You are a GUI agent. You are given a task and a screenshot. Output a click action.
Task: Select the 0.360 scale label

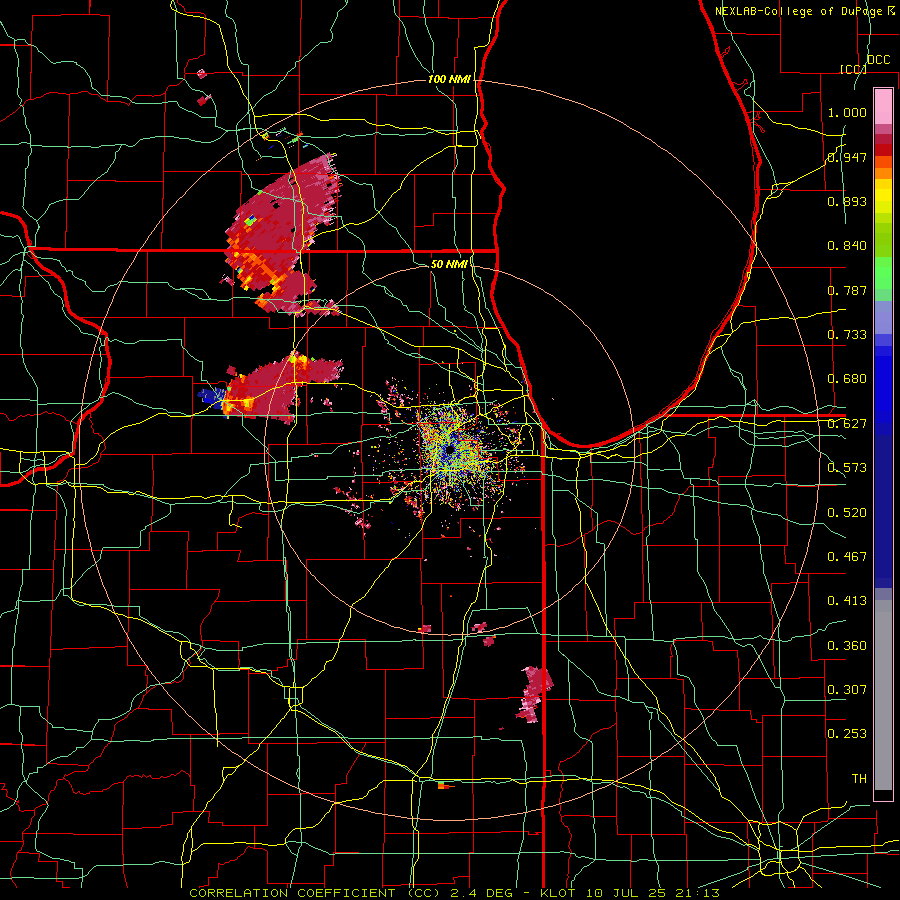847,646
